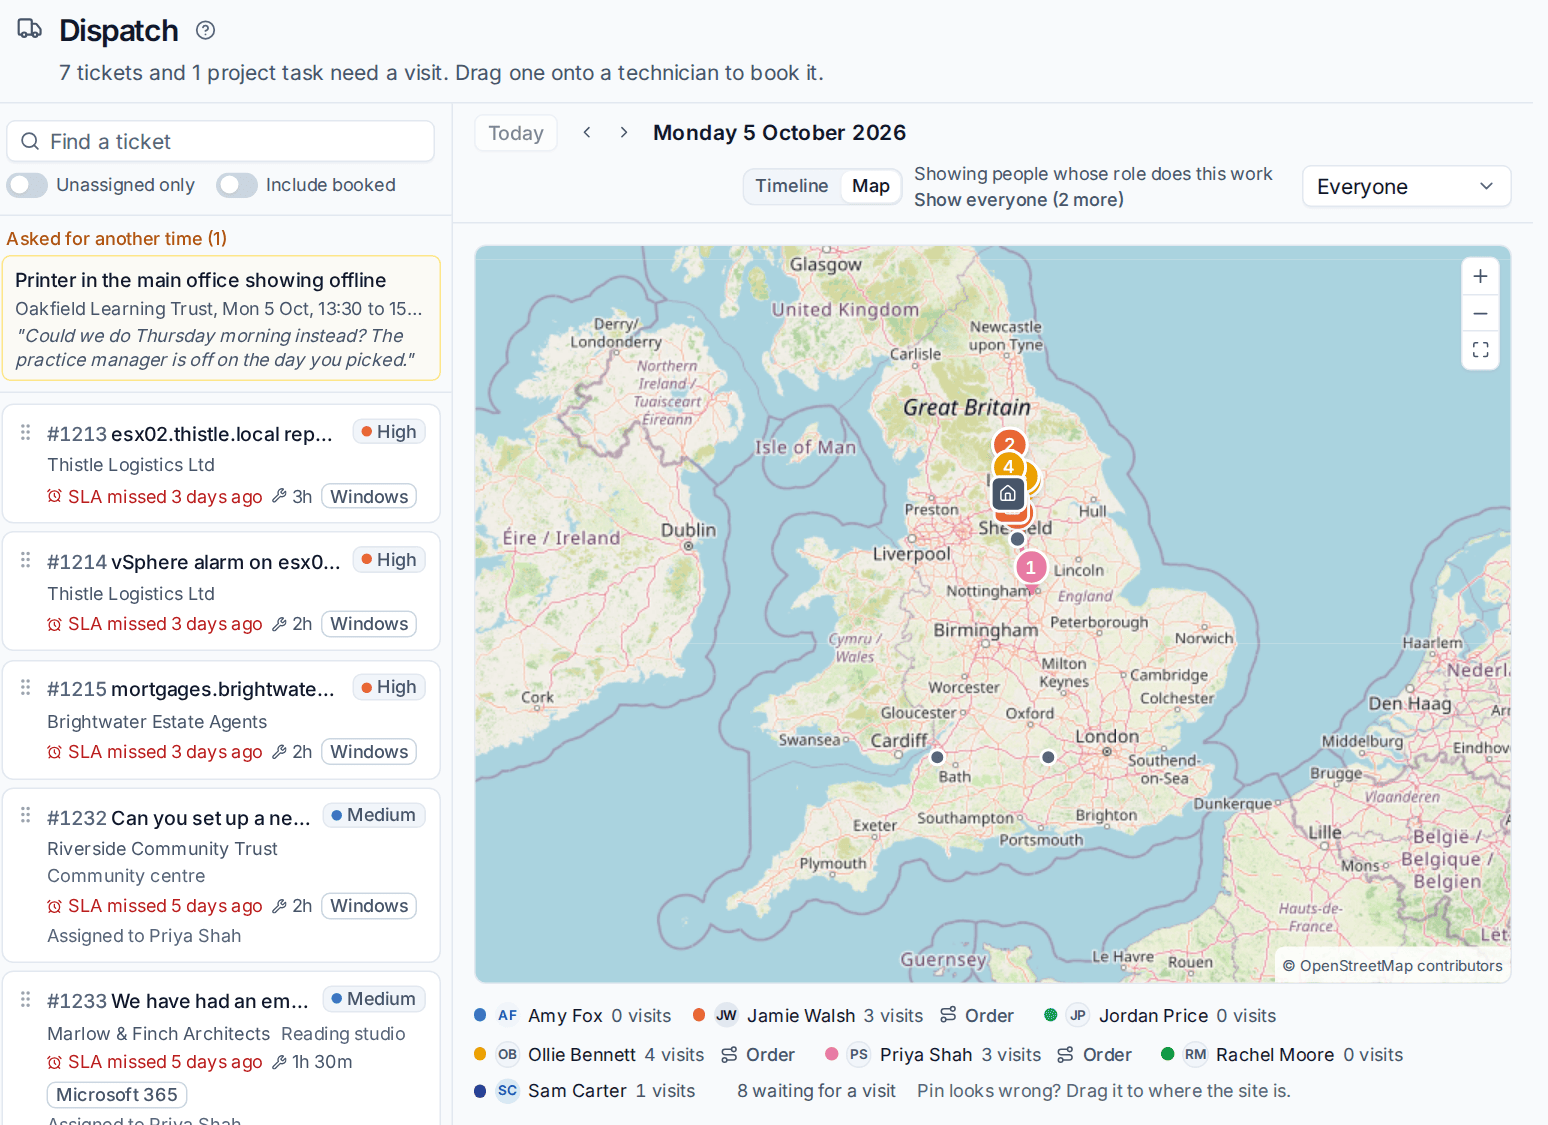This screenshot has width=1548, height=1125.
Task: Grab the drag handle of ticket #1233
Action: pyautogui.click(x=25, y=999)
